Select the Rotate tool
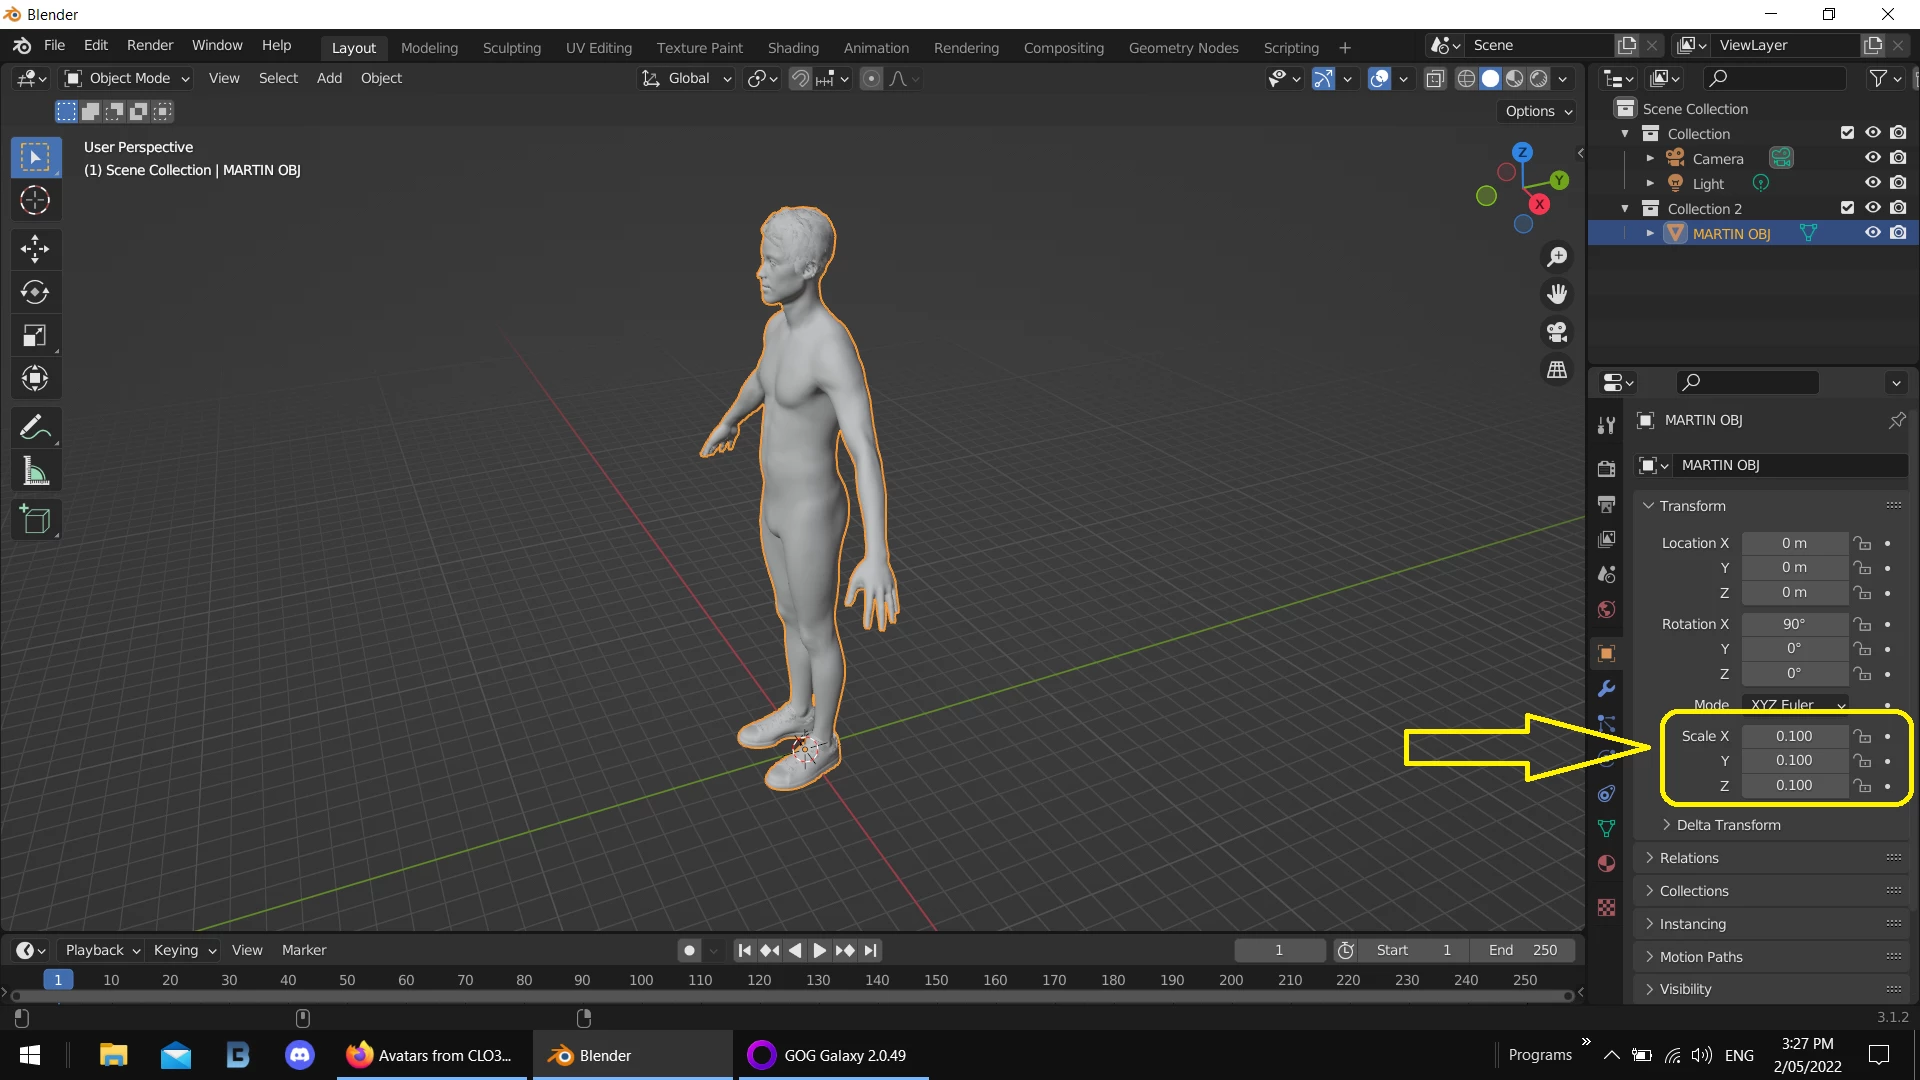This screenshot has height=1080, width=1920. (35, 292)
